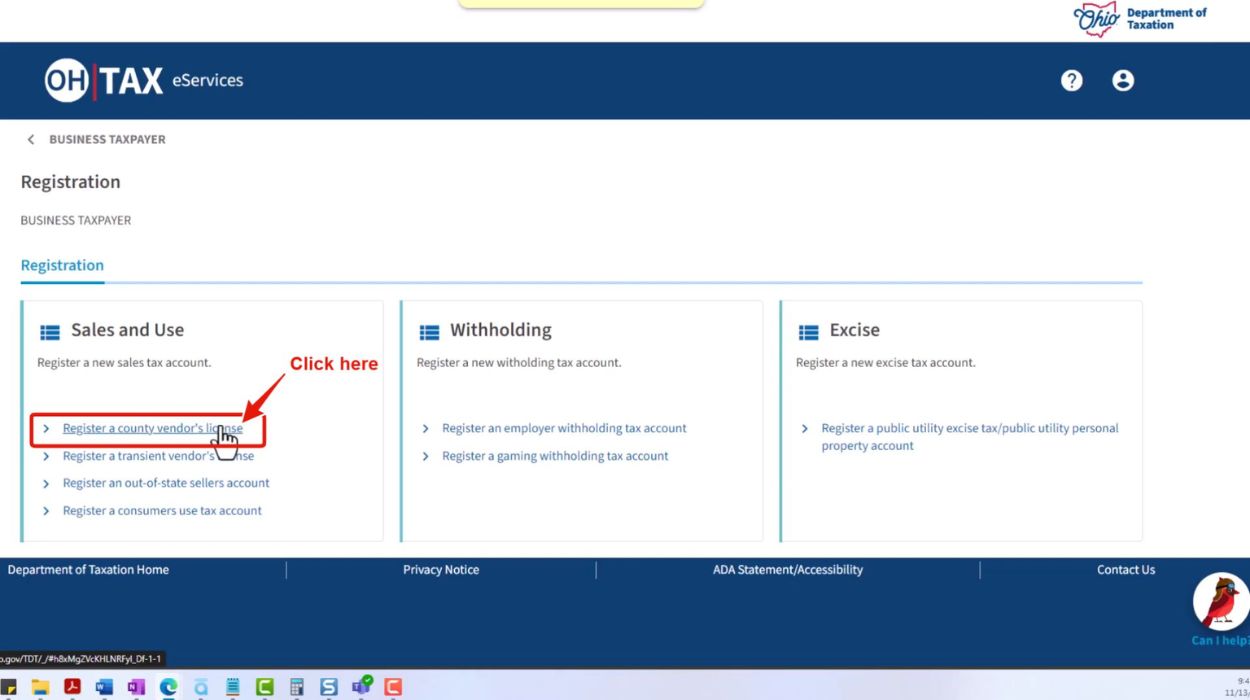Click chevron beside out-of-state sellers account
The width and height of the screenshot is (1250, 700).
(46, 484)
